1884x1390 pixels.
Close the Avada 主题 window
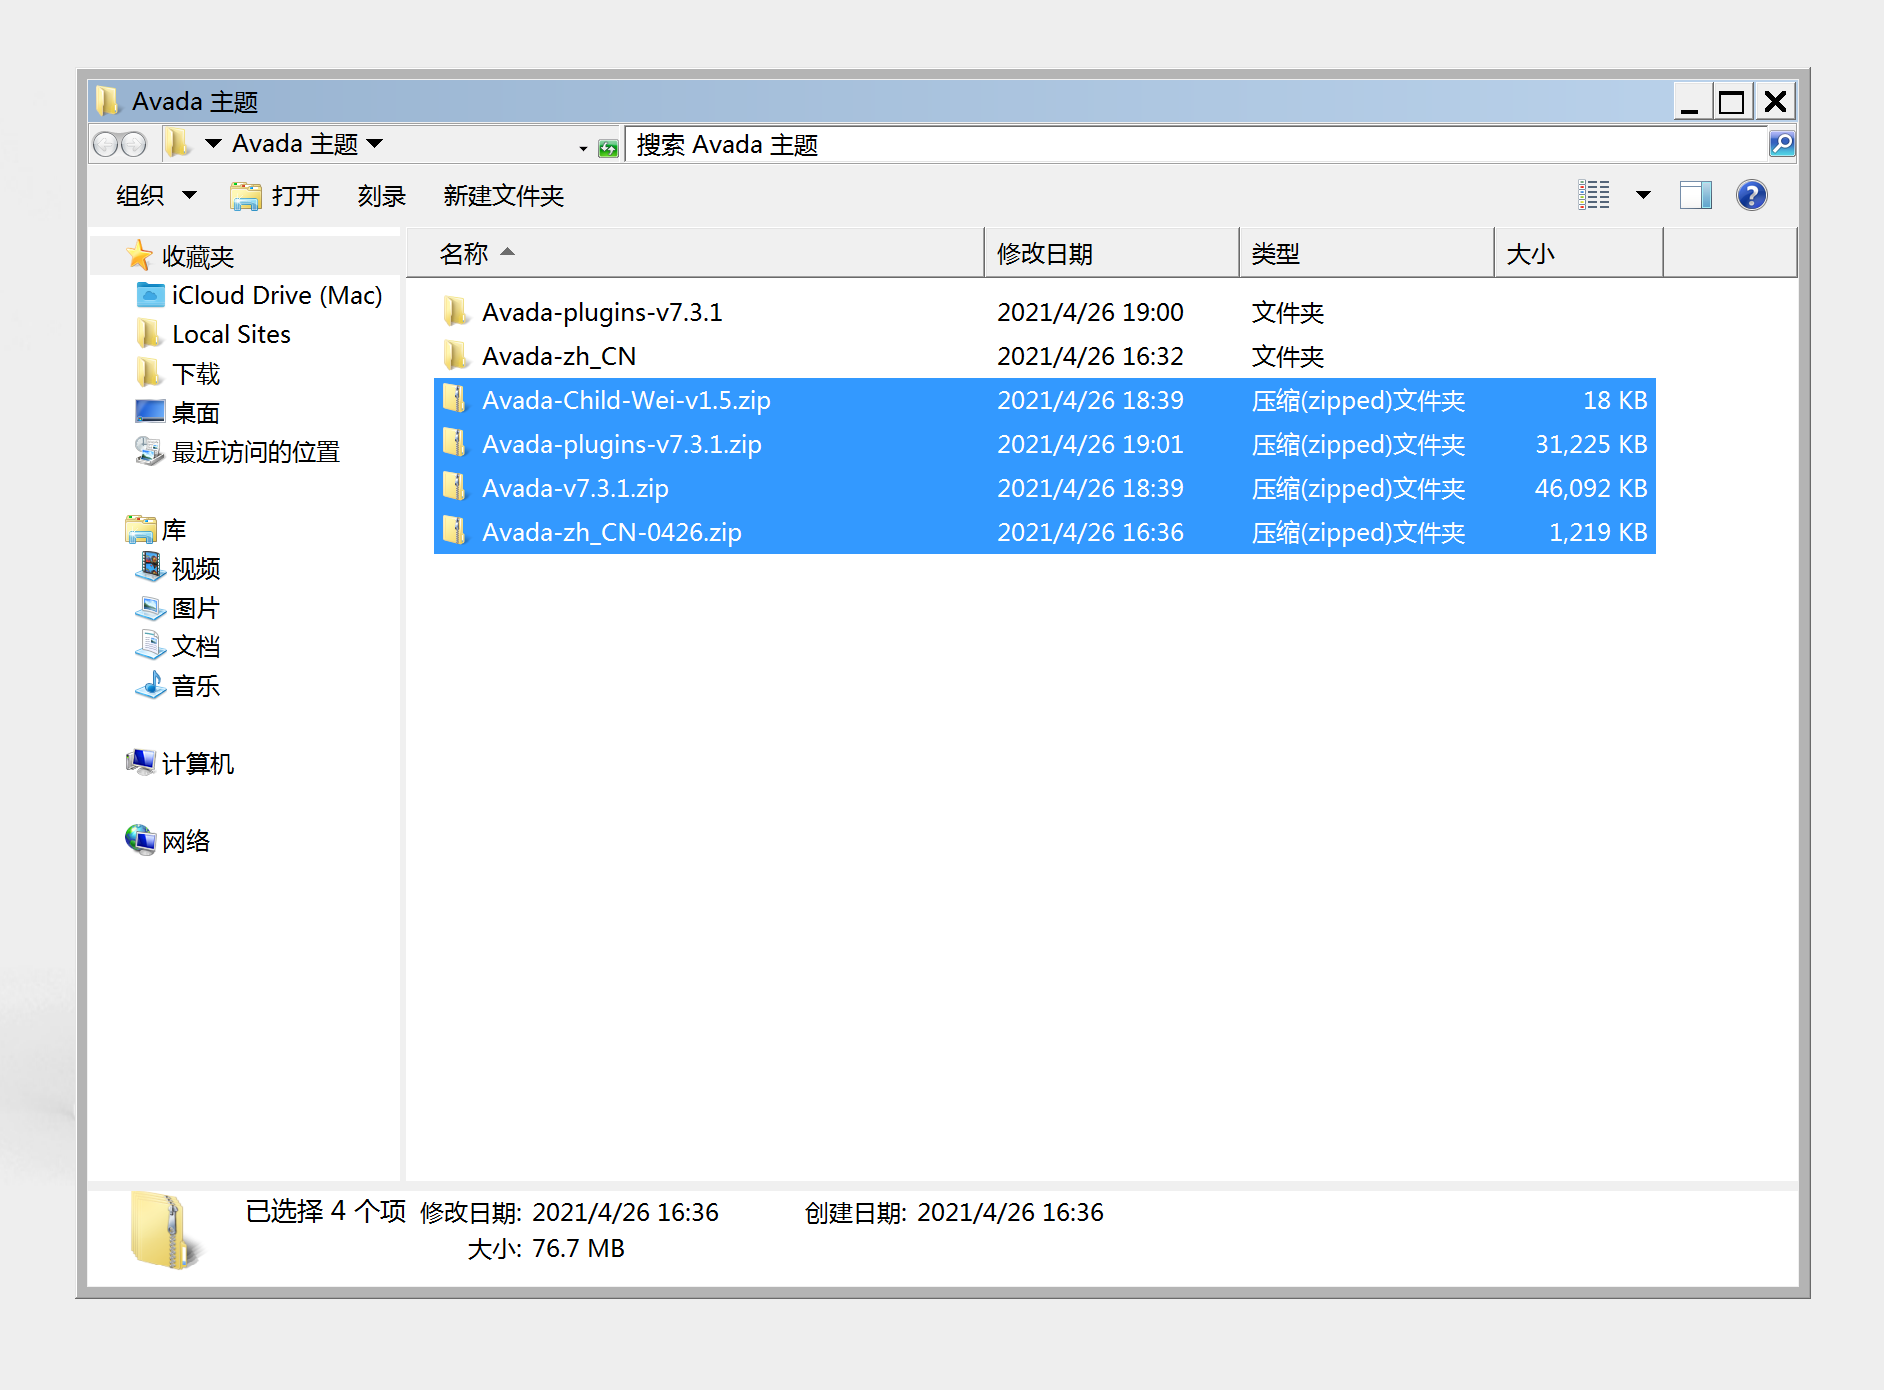[1775, 101]
